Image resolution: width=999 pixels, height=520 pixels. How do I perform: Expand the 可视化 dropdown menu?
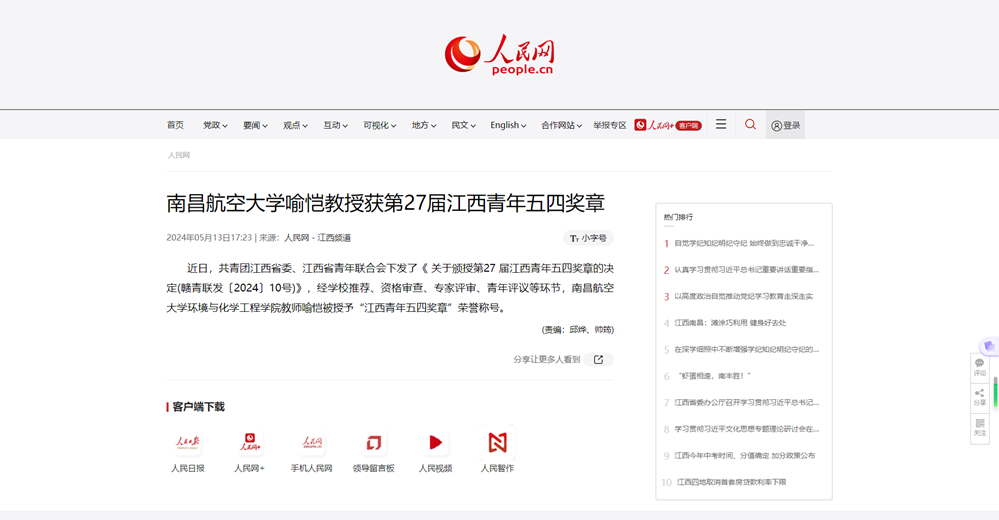[x=380, y=126]
